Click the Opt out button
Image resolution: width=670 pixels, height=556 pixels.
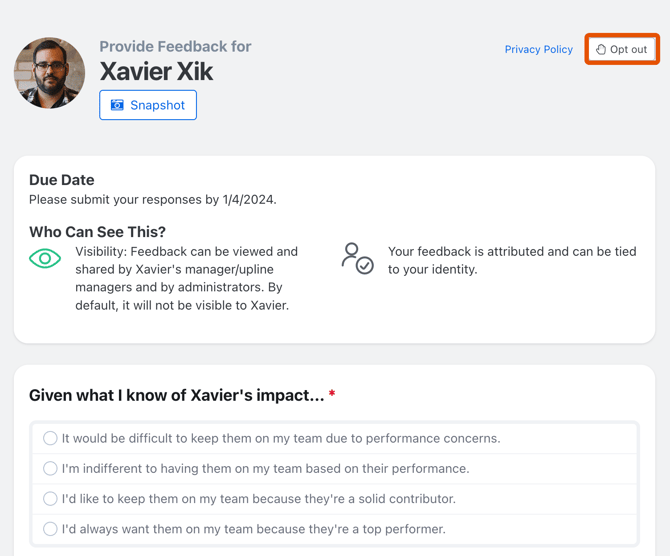[x=622, y=49]
